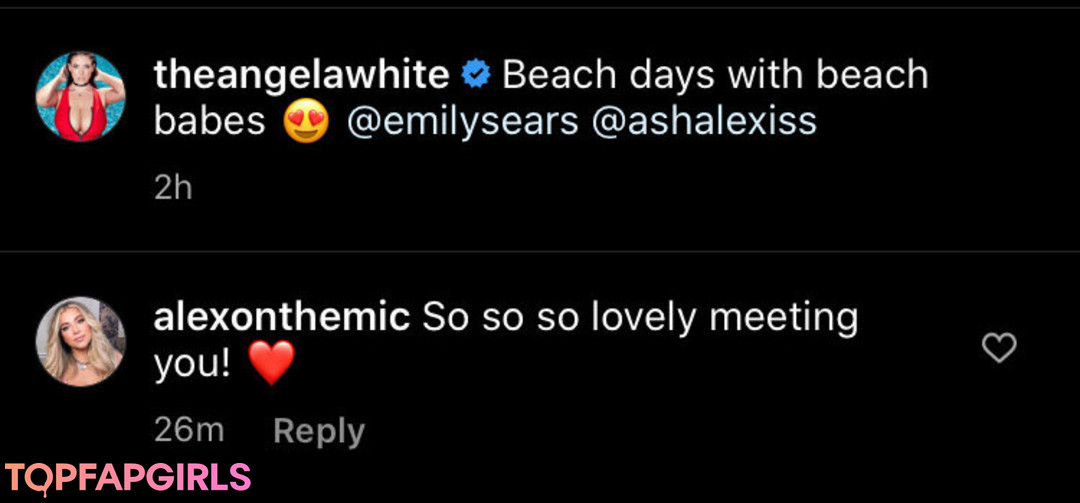Image resolution: width=1080 pixels, height=503 pixels.
Task: Visit the @emilysears mention
Action: (x=463, y=122)
